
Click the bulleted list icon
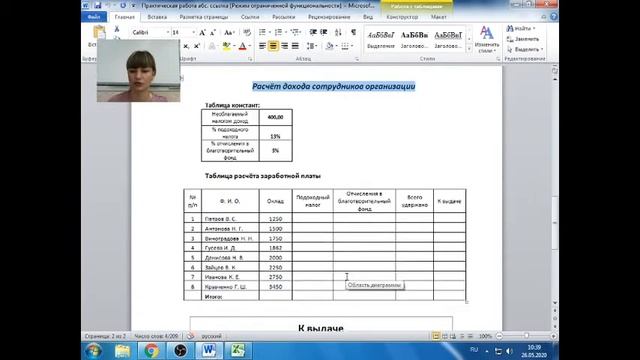tap(262, 32)
